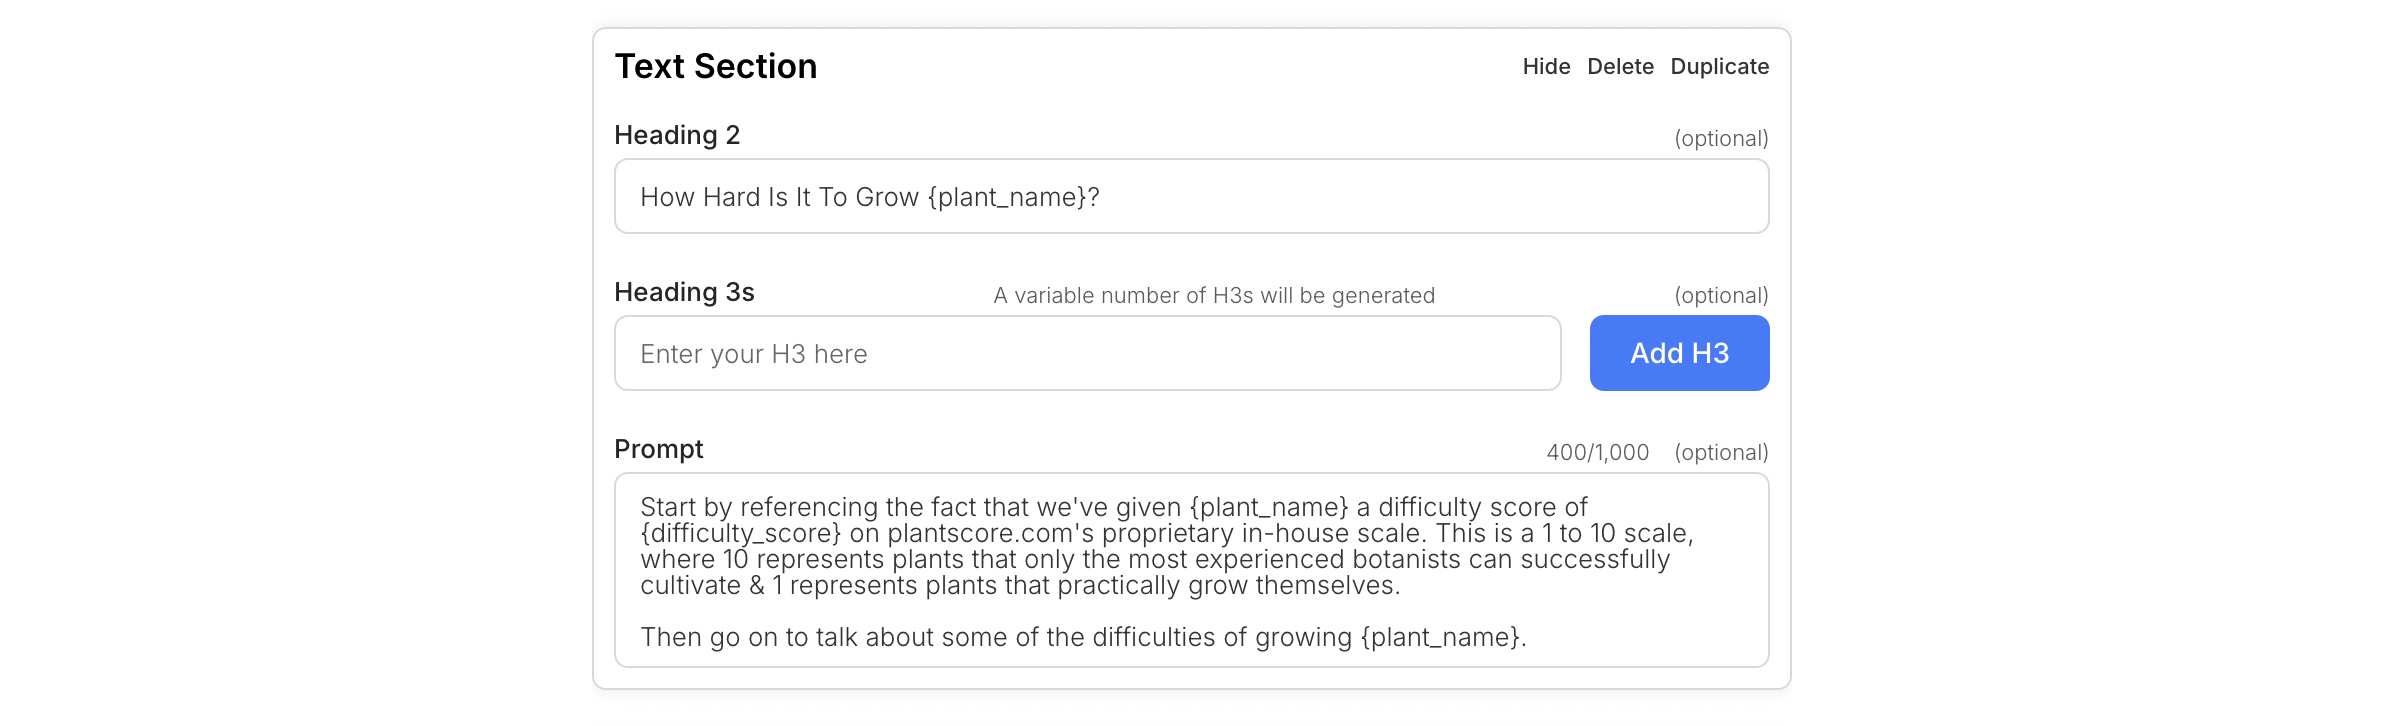The height and width of the screenshot is (726, 2384).
Task: Click the Heading 2 label
Action: coord(677,135)
